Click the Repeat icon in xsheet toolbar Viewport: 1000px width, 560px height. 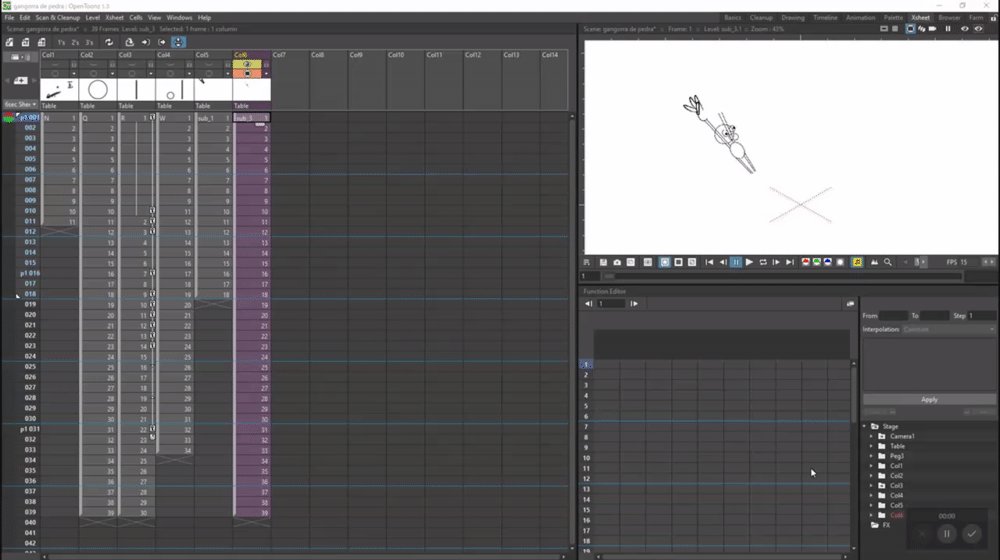pos(109,42)
